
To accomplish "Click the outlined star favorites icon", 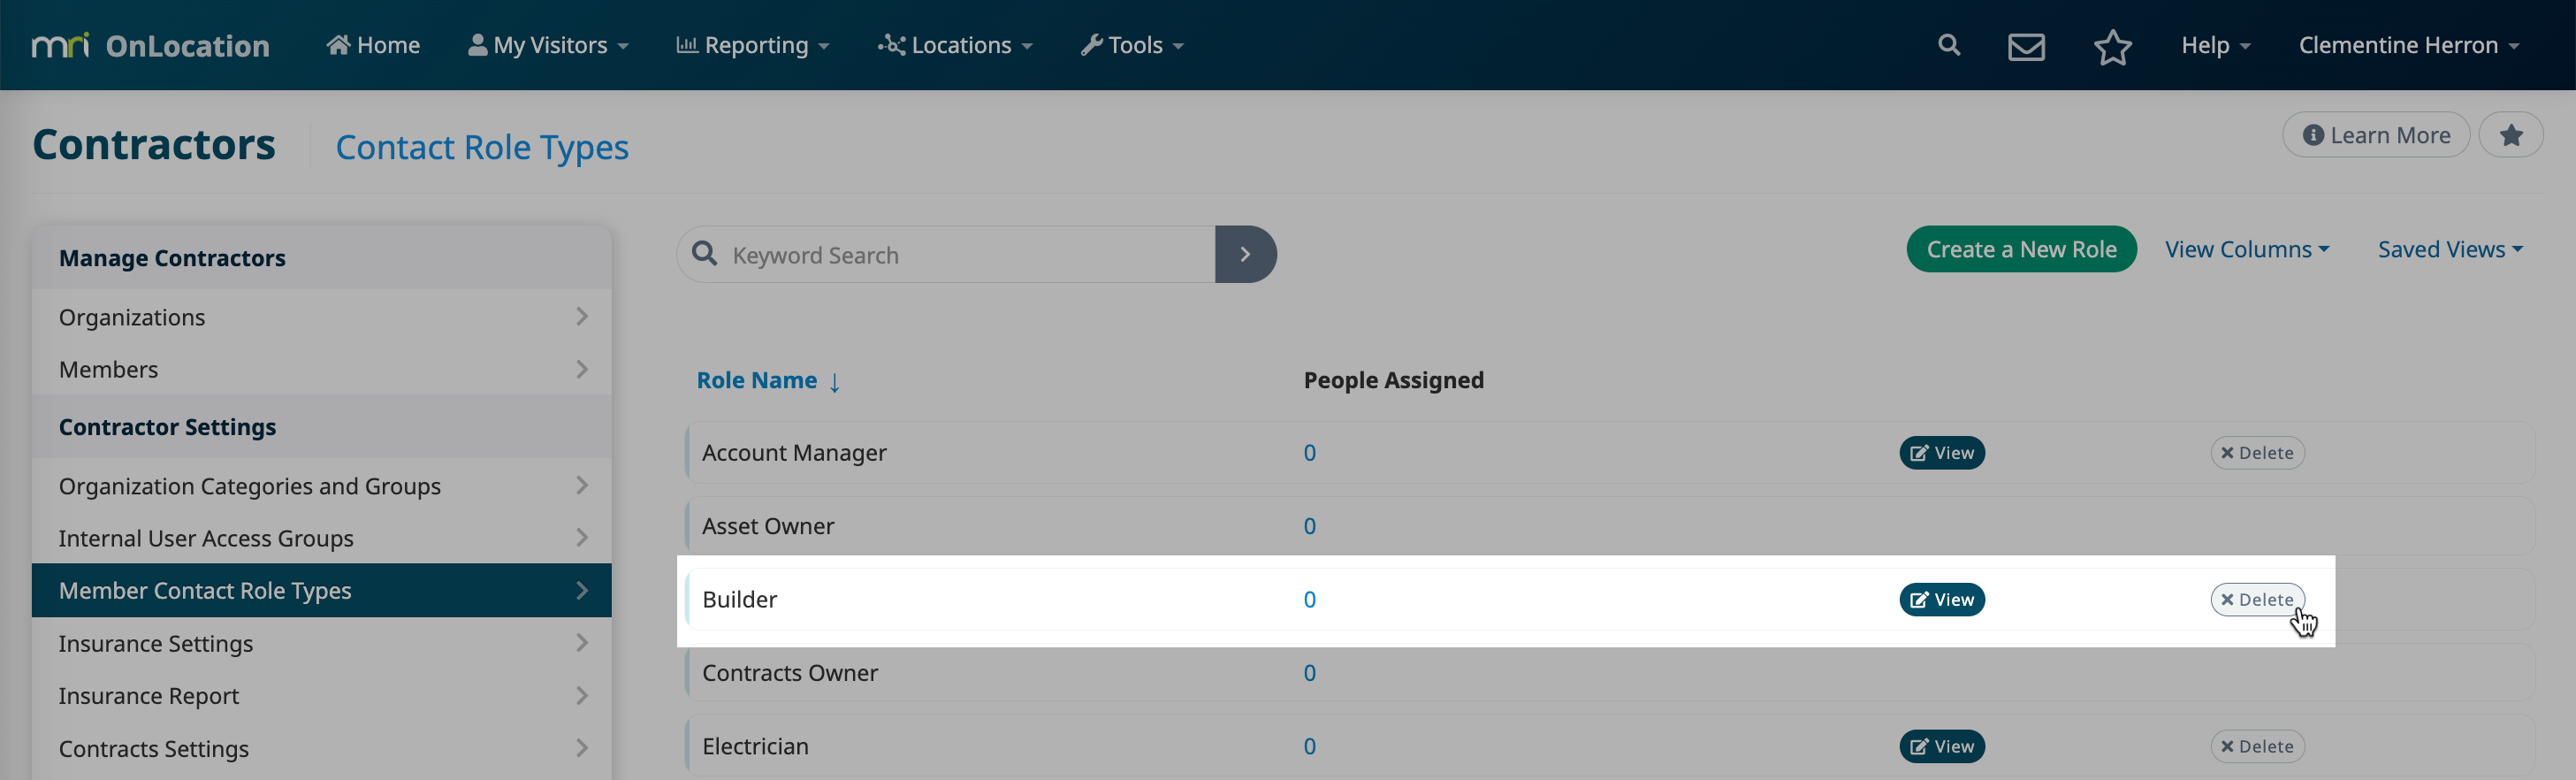I will click(x=2112, y=46).
